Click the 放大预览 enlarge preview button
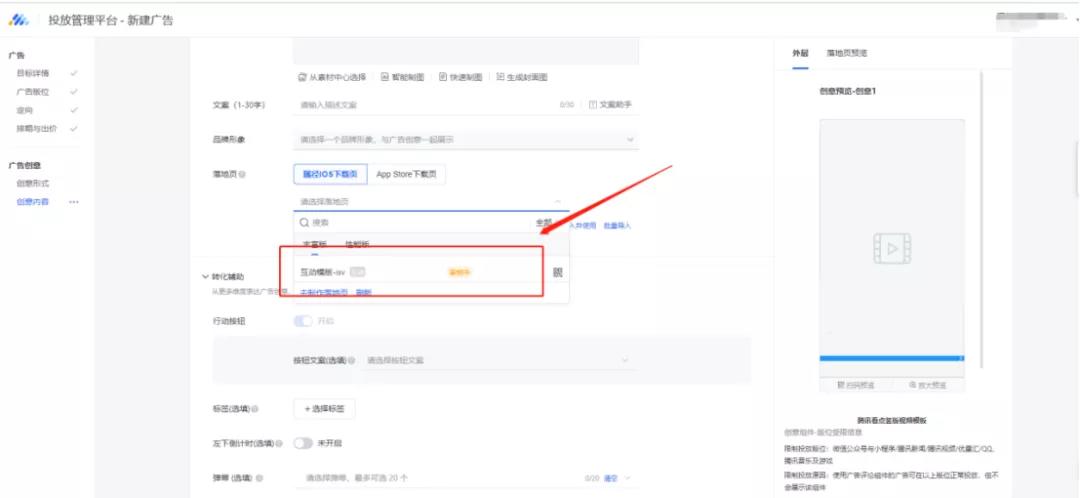 (x=928, y=385)
